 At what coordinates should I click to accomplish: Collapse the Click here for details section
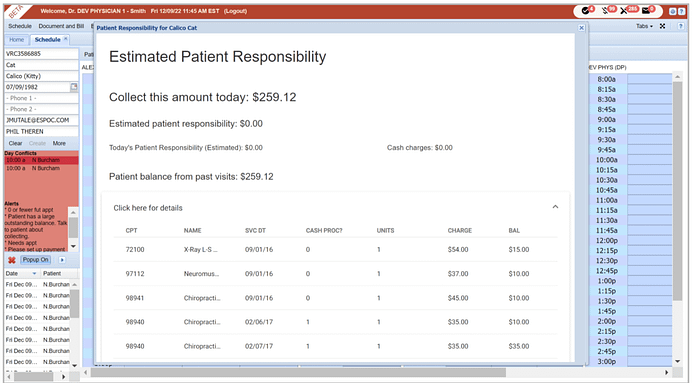coord(555,207)
